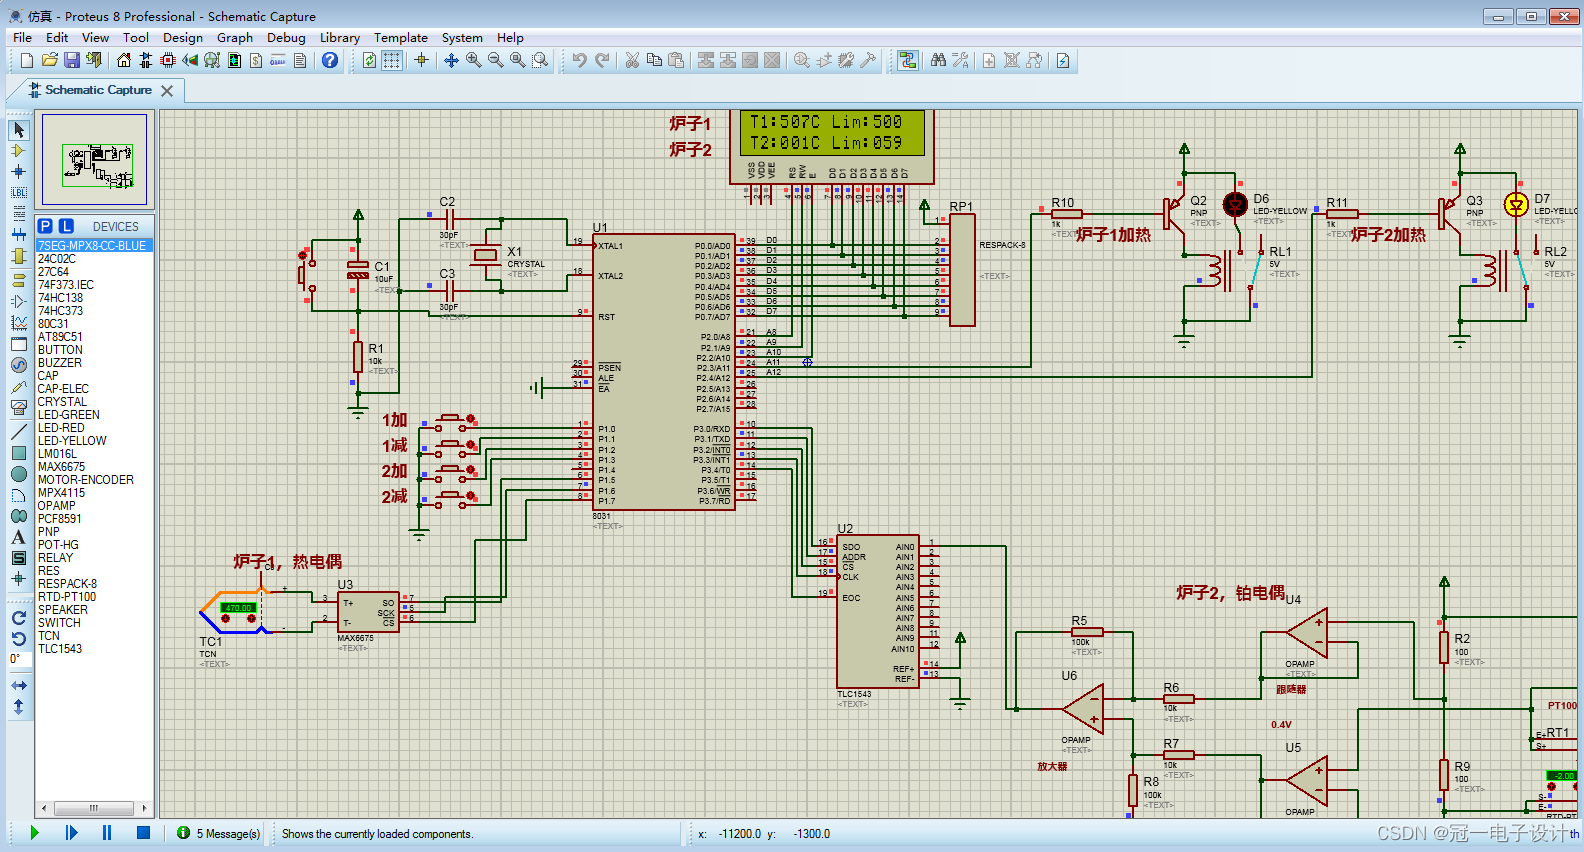Select the Text 'A' tool in the sidebar
Image resolution: width=1584 pixels, height=852 pixels.
pyautogui.click(x=18, y=537)
